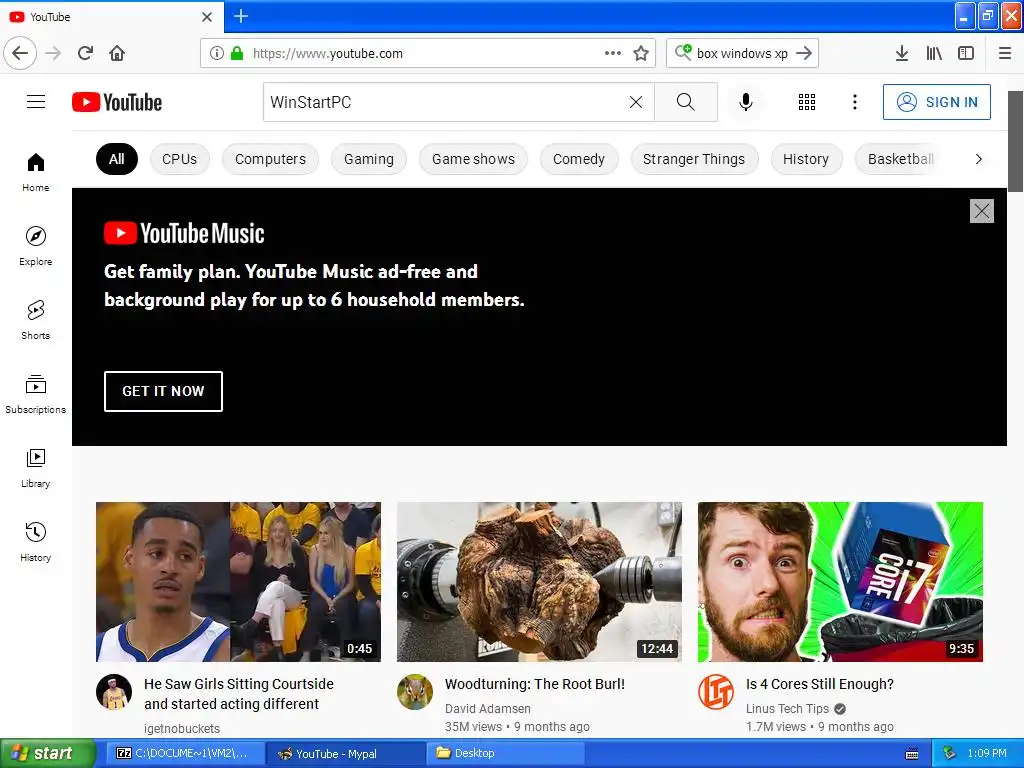Open Subscriptions in YouTube sidebar
1024x768 pixels.
(x=35, y=394)
